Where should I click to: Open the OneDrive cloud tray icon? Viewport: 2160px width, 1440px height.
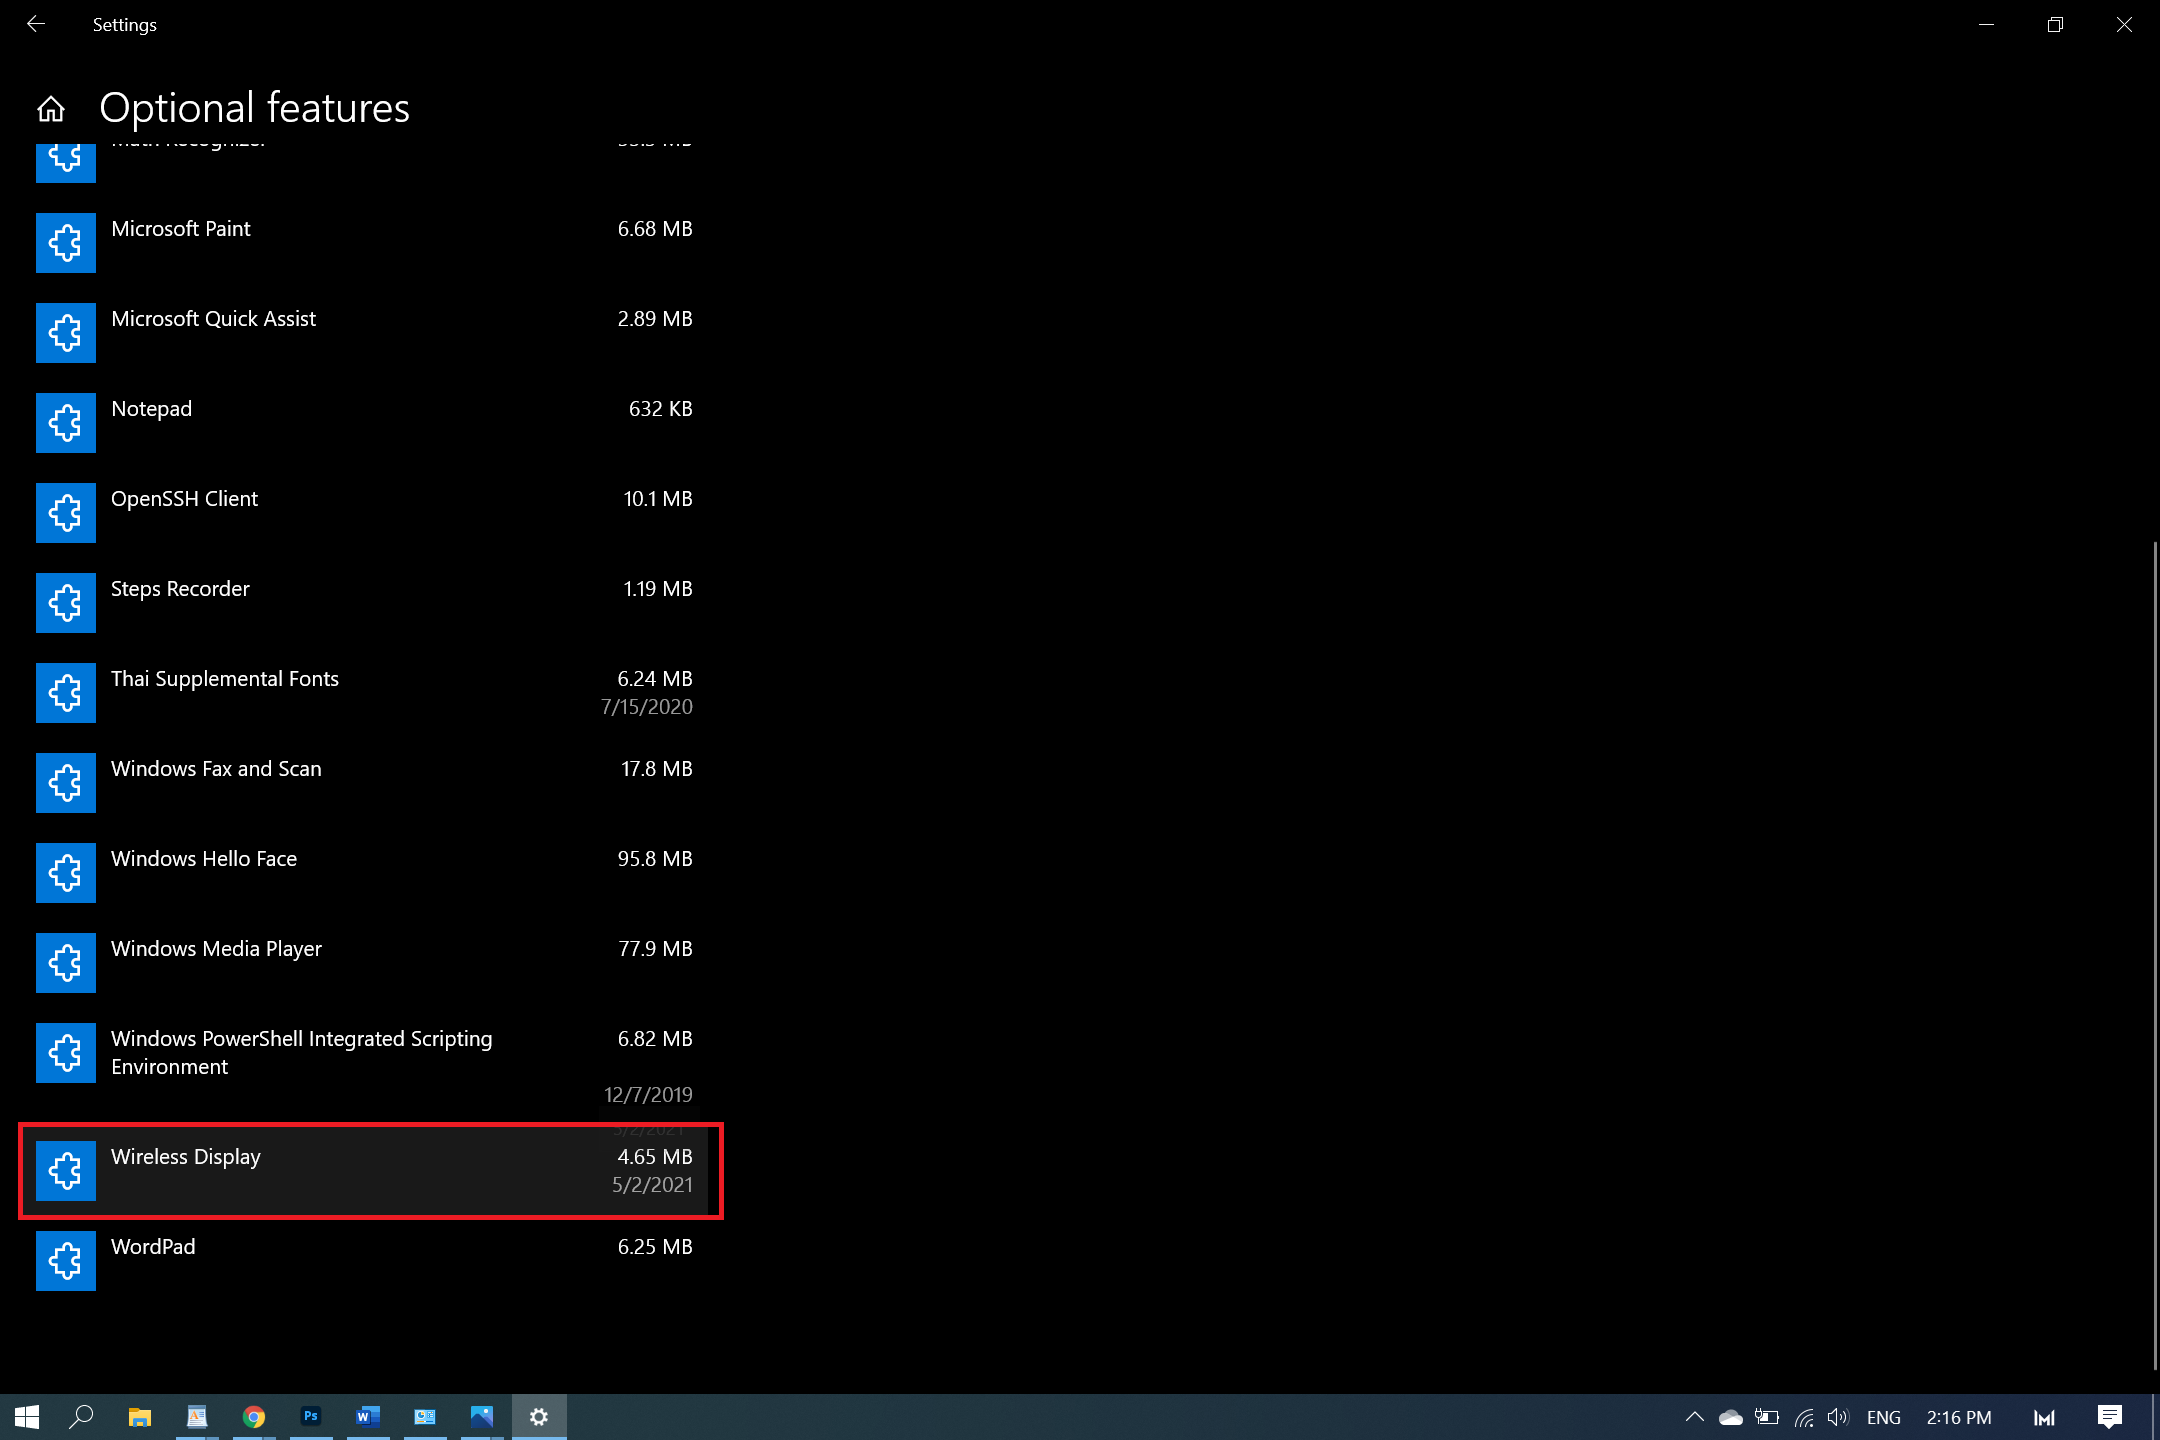(1731, 1417)
